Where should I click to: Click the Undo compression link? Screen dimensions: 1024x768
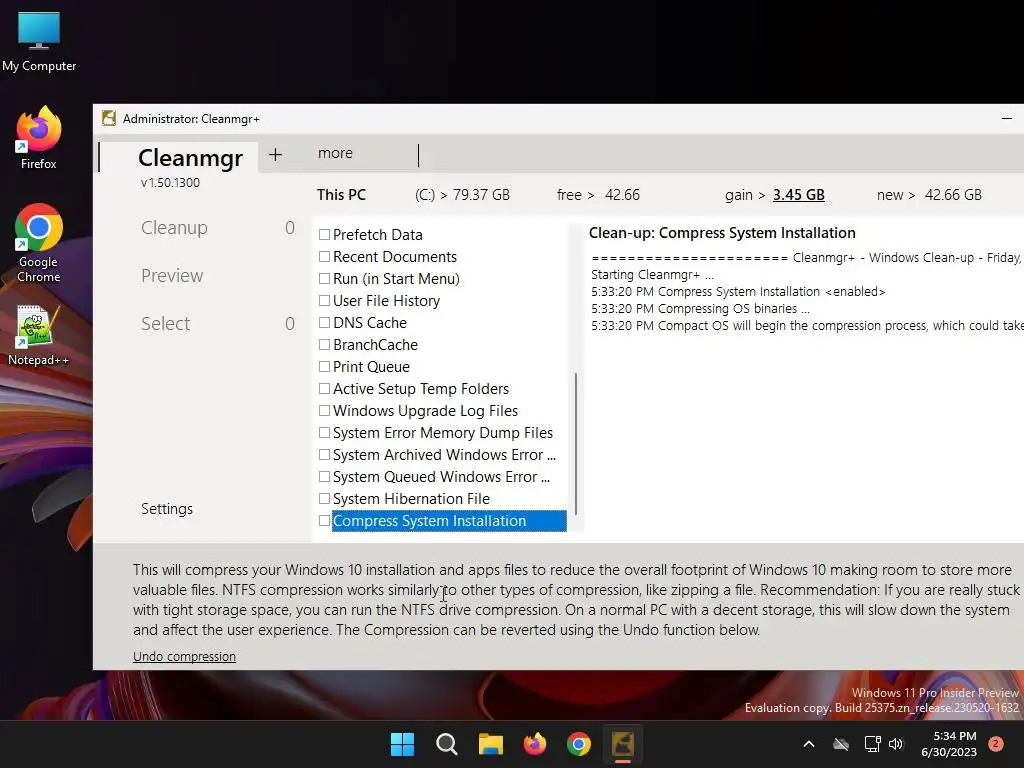tap(184, 656)
